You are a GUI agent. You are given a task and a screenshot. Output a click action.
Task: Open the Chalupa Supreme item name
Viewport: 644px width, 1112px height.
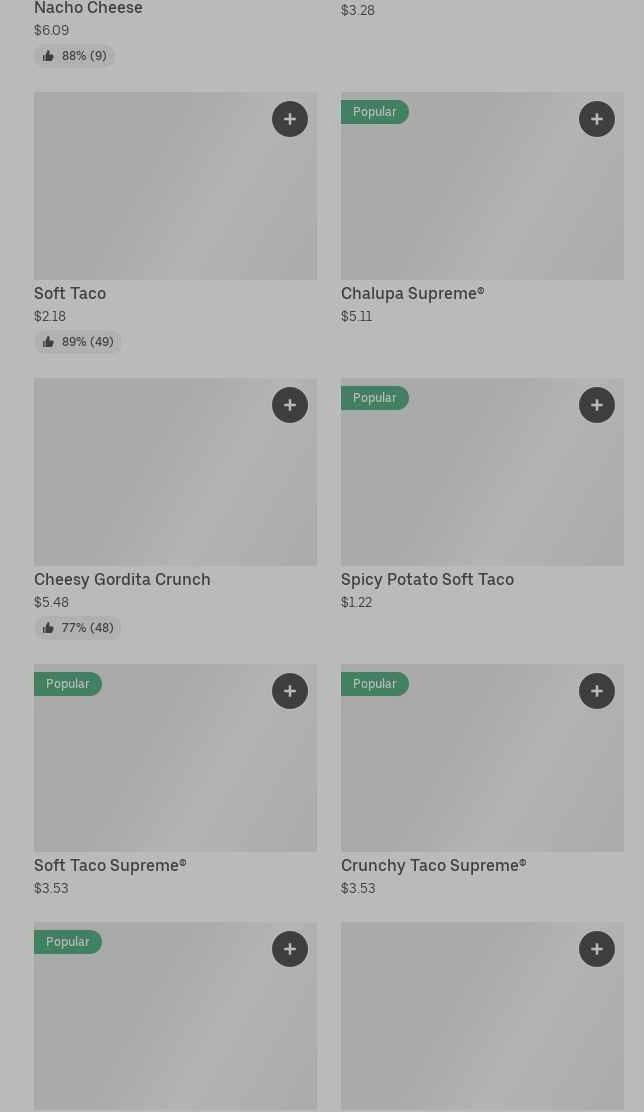412,293
